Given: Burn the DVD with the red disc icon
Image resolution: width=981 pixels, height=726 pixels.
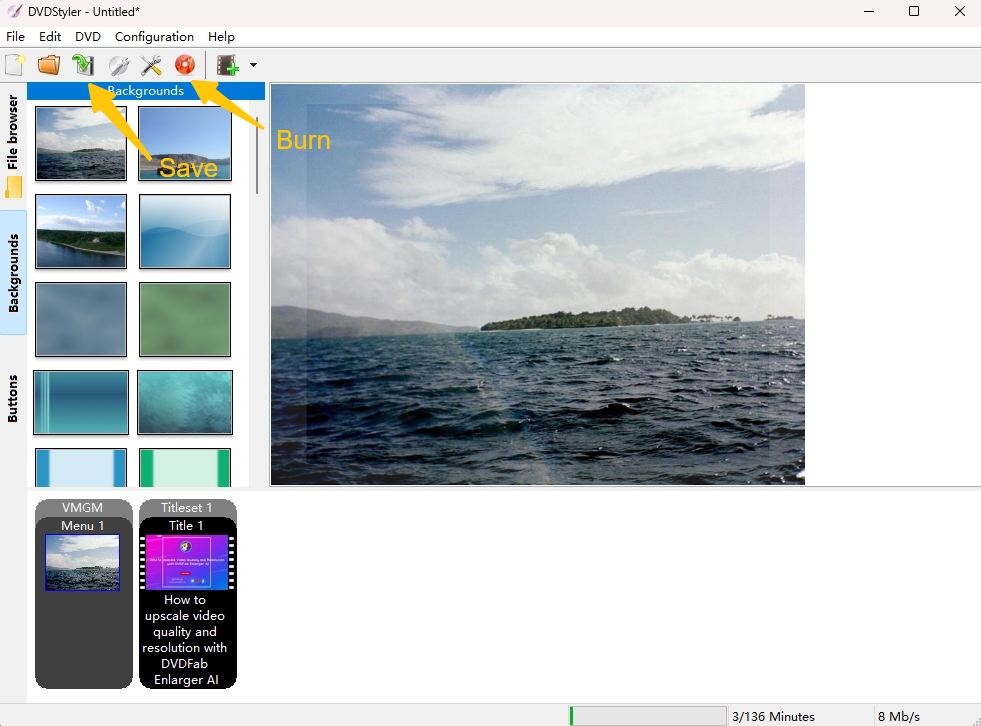Looking at the screenshot, I should click(184, 66).
